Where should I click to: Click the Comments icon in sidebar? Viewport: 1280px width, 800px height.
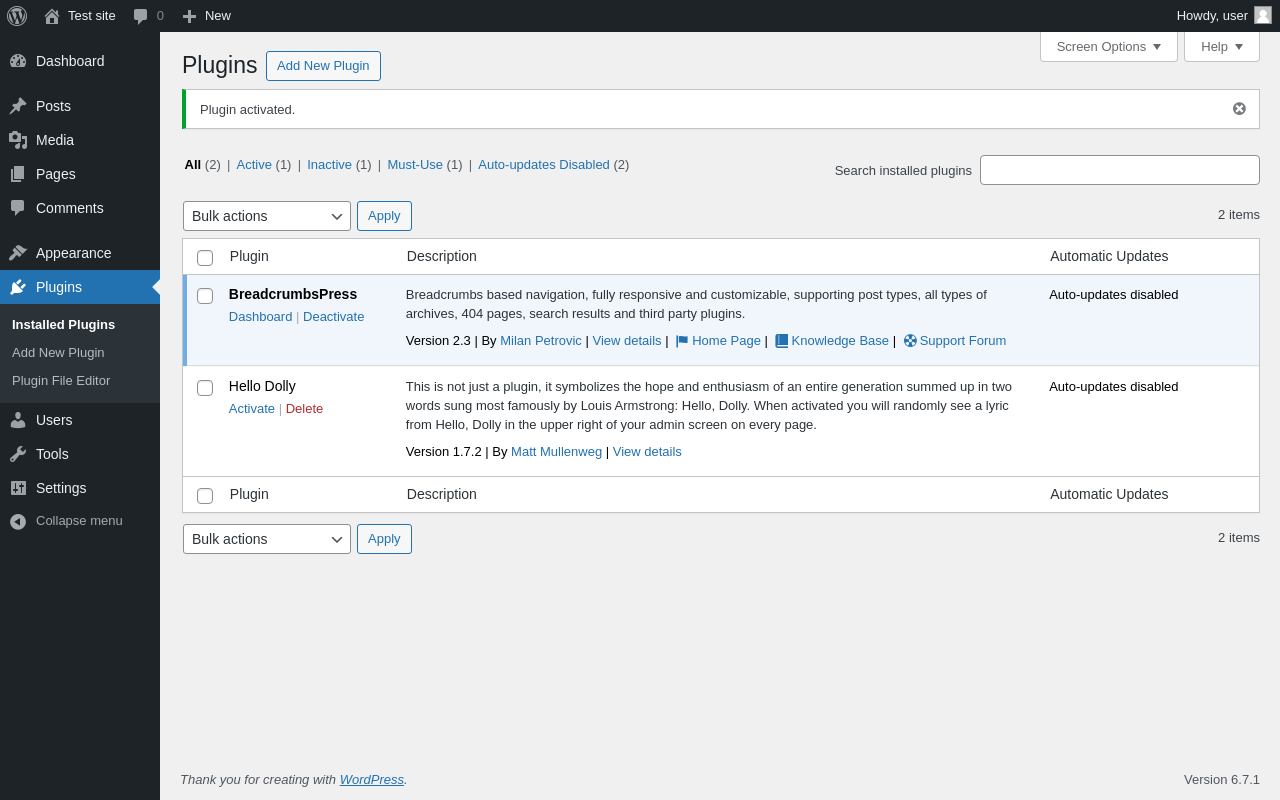(x=18, y=208)
